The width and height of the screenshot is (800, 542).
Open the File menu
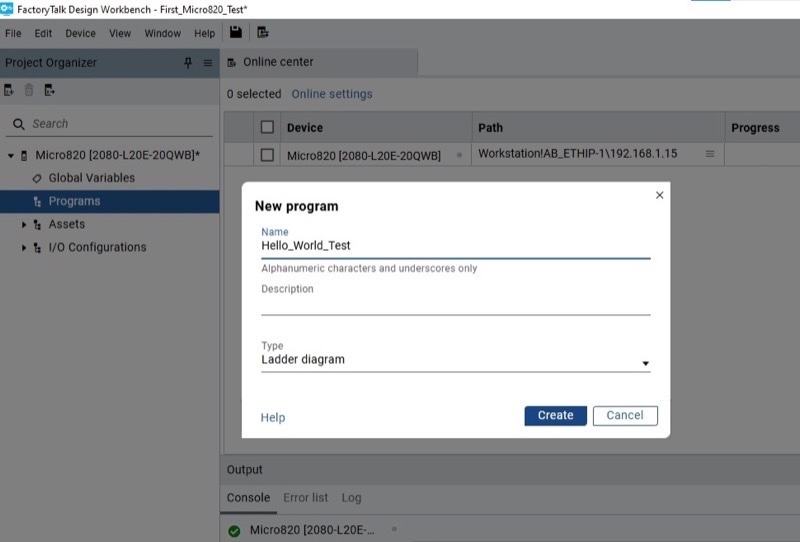point(13,33)
